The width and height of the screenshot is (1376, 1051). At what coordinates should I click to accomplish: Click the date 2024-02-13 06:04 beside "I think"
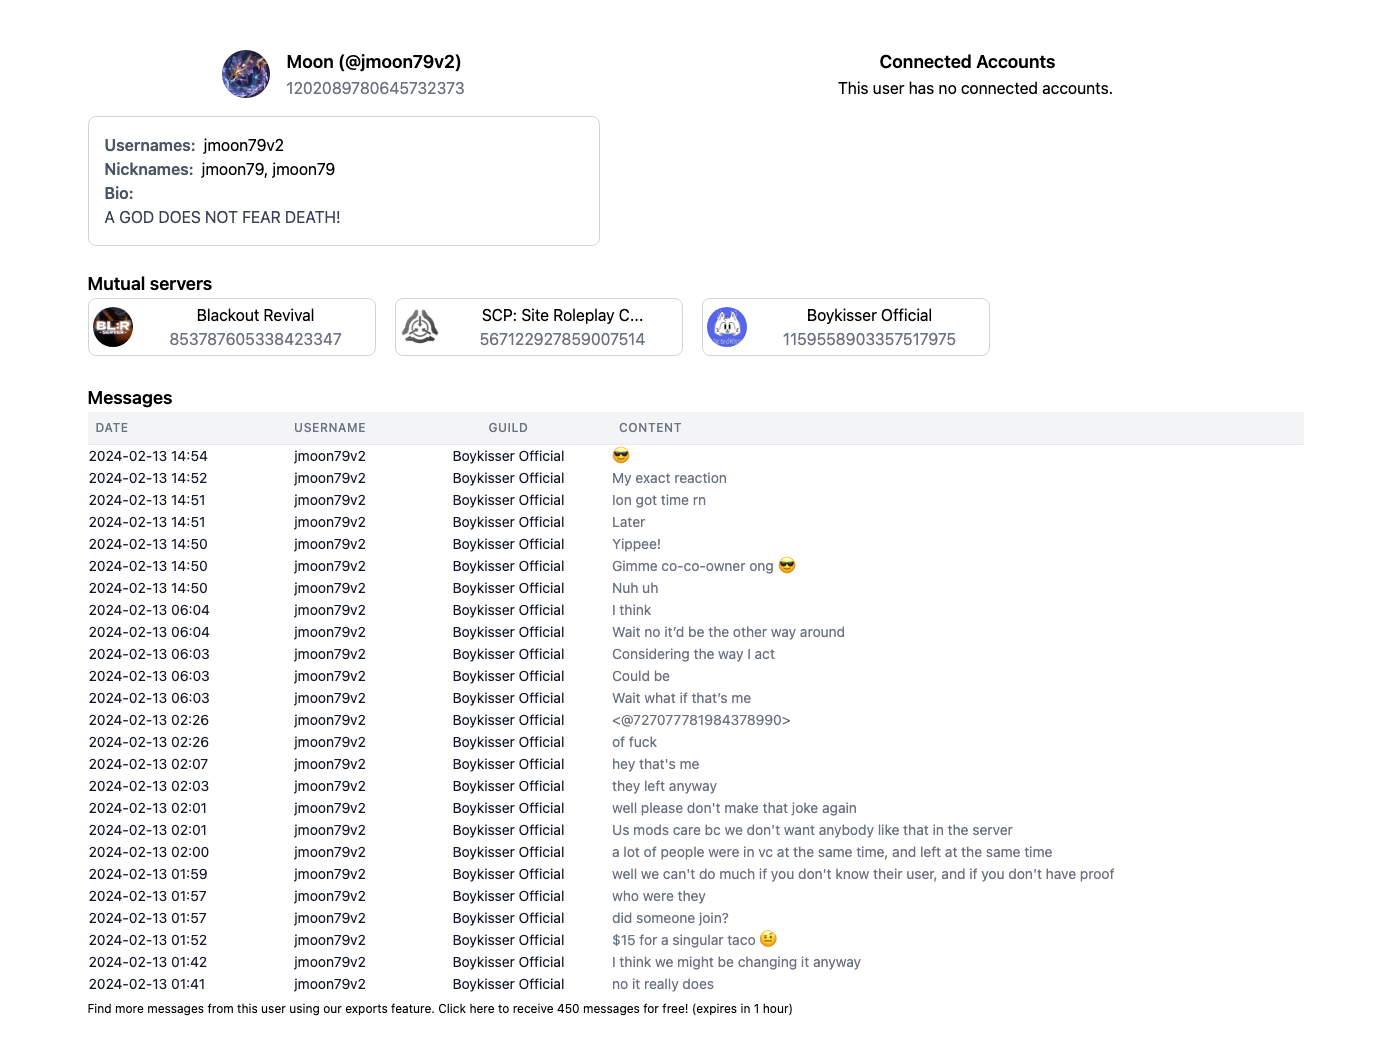[x=149, y=610]
